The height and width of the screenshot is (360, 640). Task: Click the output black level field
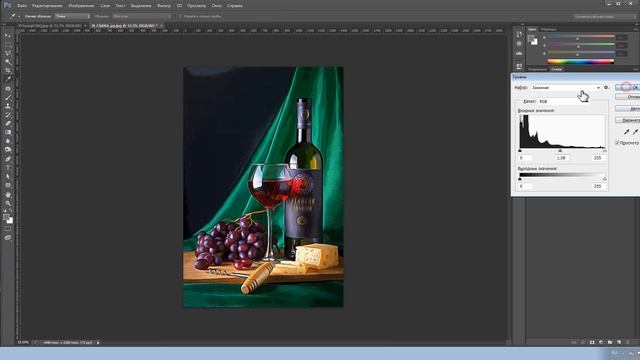point(526,186)
